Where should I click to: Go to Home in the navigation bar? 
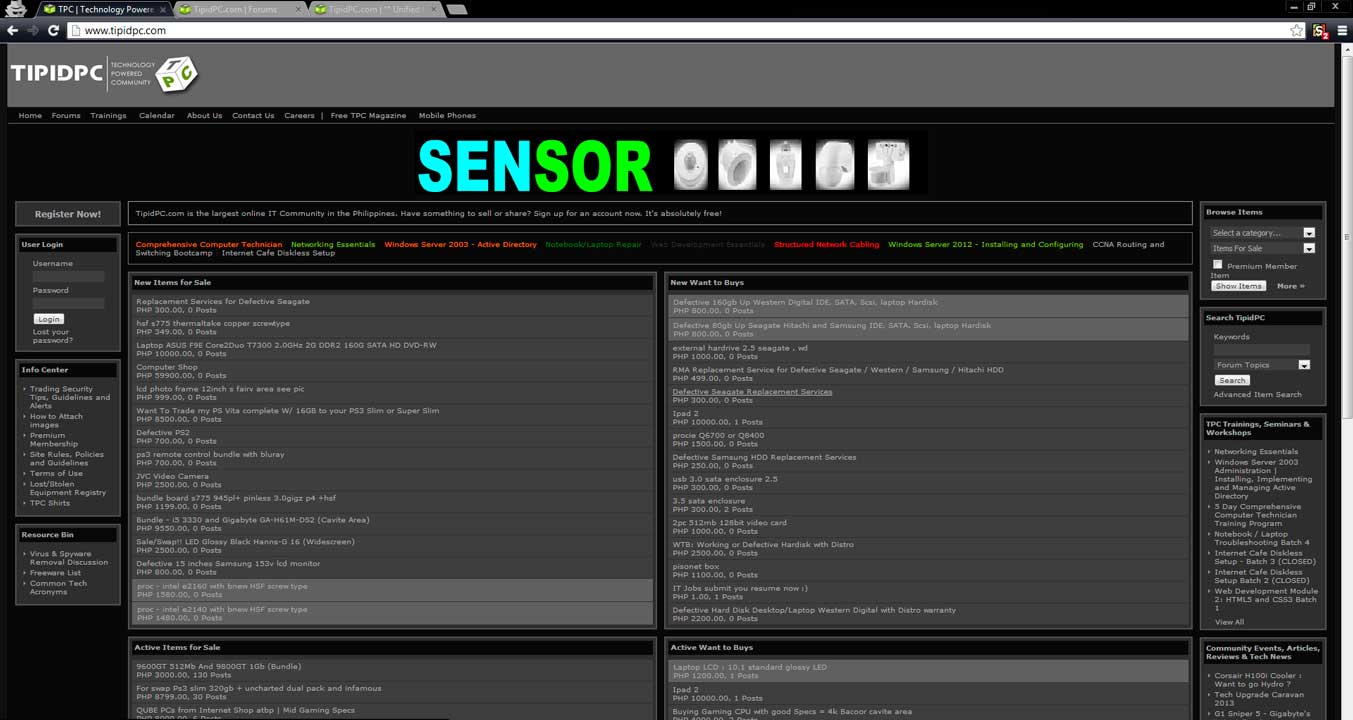click(30, 115)
